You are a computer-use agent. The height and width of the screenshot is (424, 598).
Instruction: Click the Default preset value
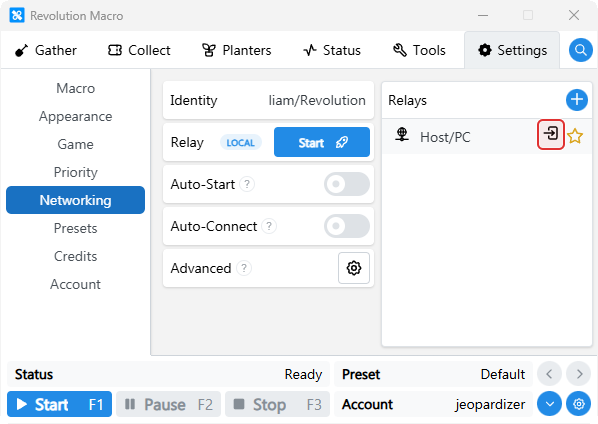pyautogui.click(x=503, y=374)
